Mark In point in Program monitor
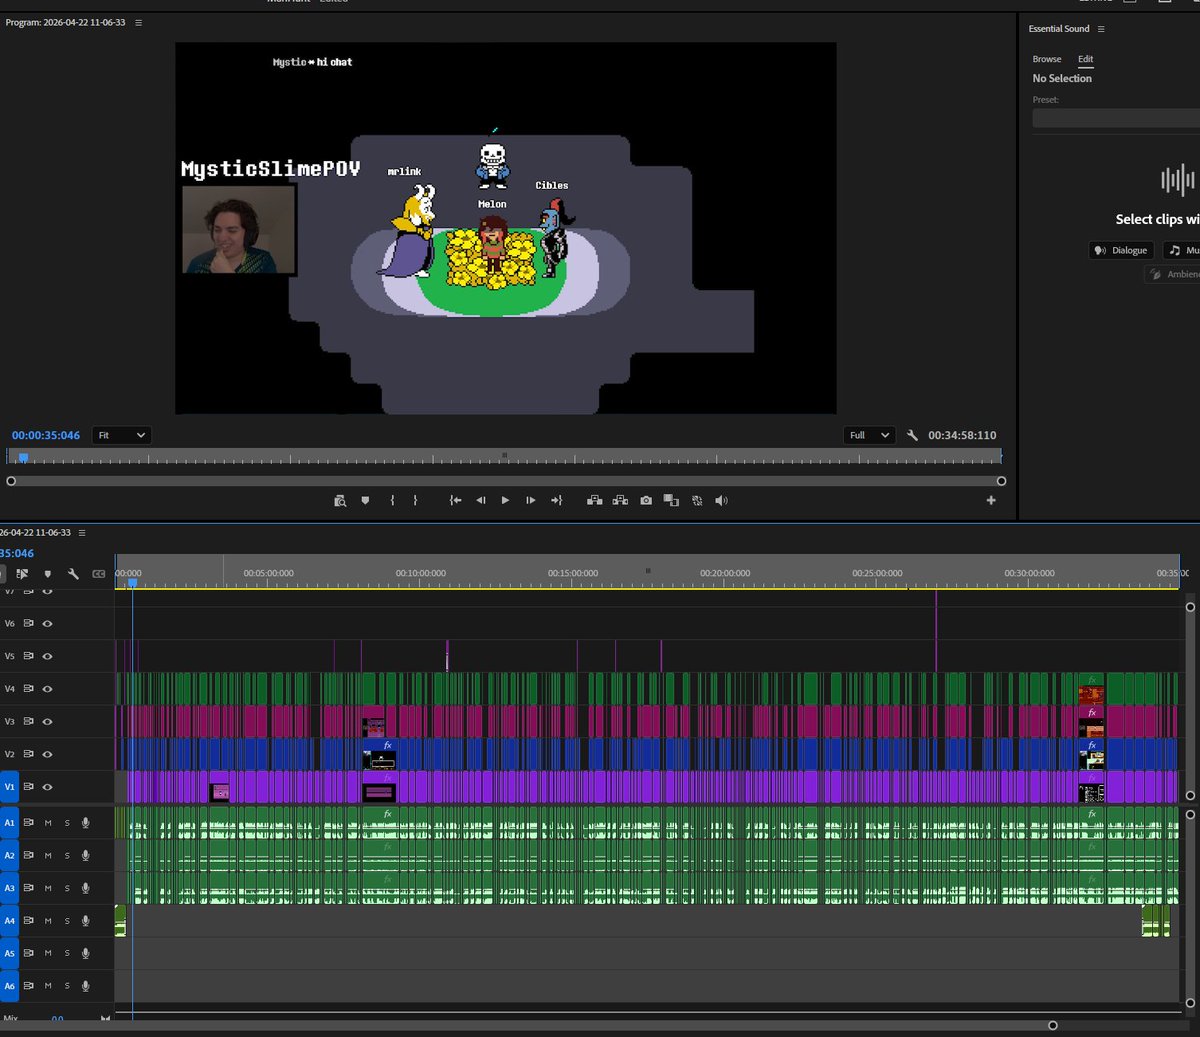The width and height of the screenshot is (1200, 1037). (x=392, y=500)
